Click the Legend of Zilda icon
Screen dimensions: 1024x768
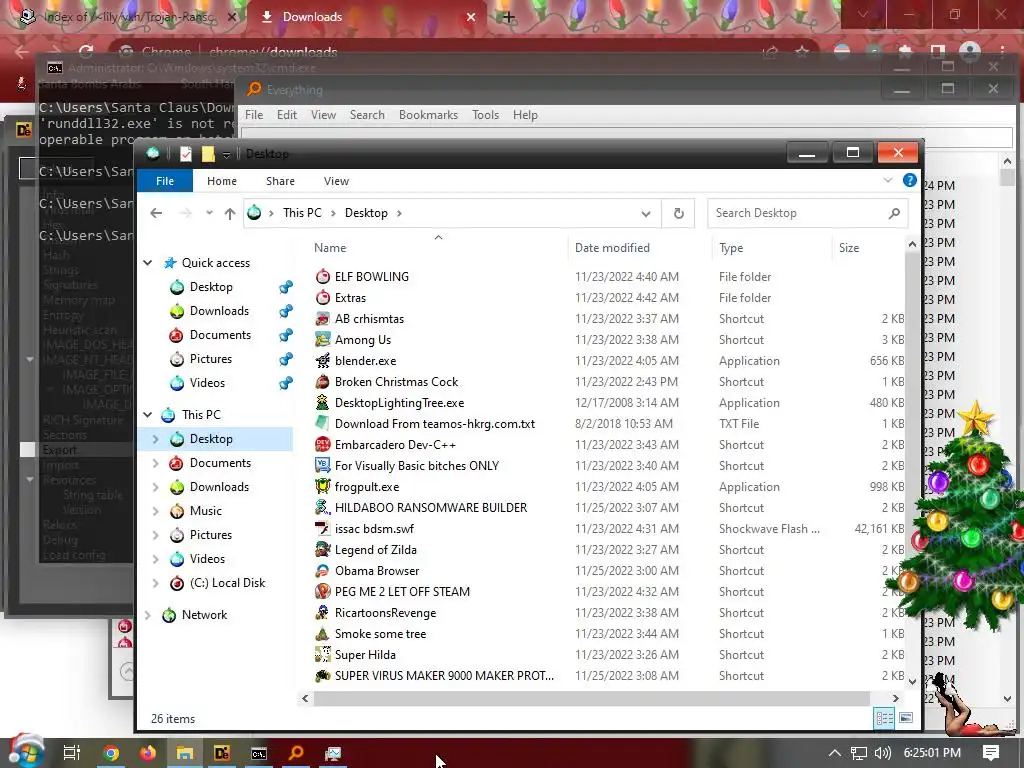coord(323,550)
